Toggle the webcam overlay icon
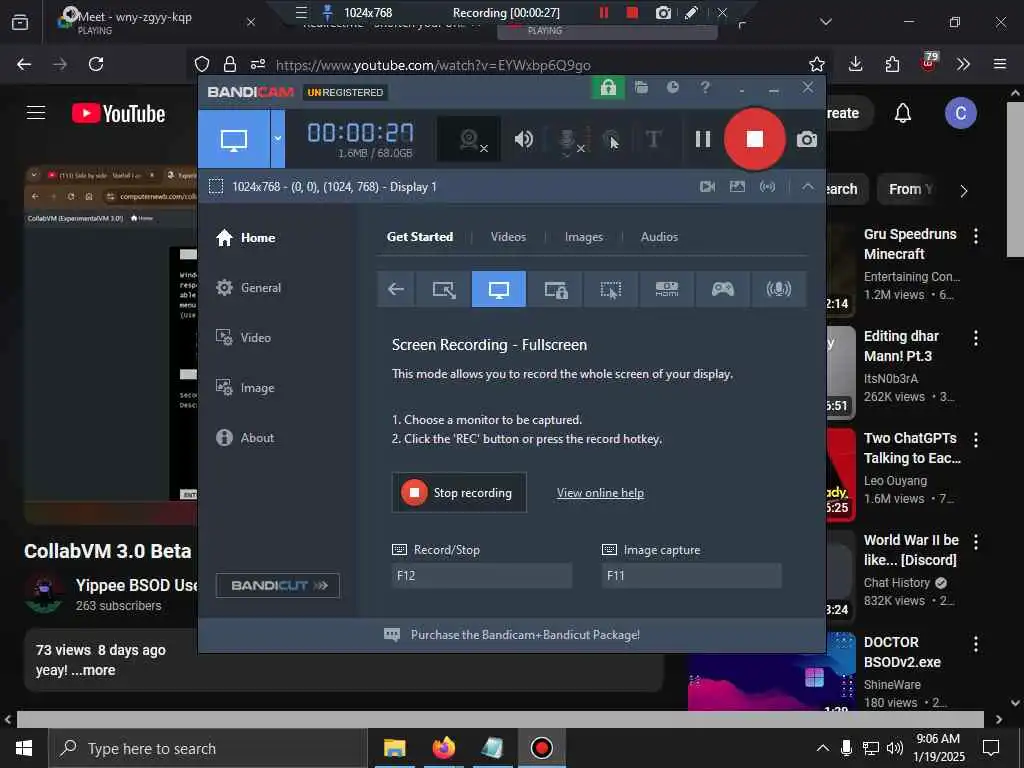The width and height of the screenshot is (1024, 768). click(x=469, y=139)
